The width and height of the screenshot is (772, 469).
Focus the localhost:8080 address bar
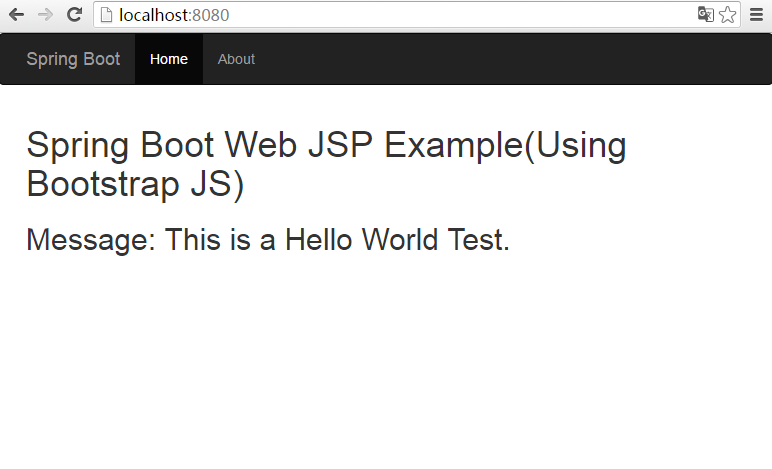417,15
